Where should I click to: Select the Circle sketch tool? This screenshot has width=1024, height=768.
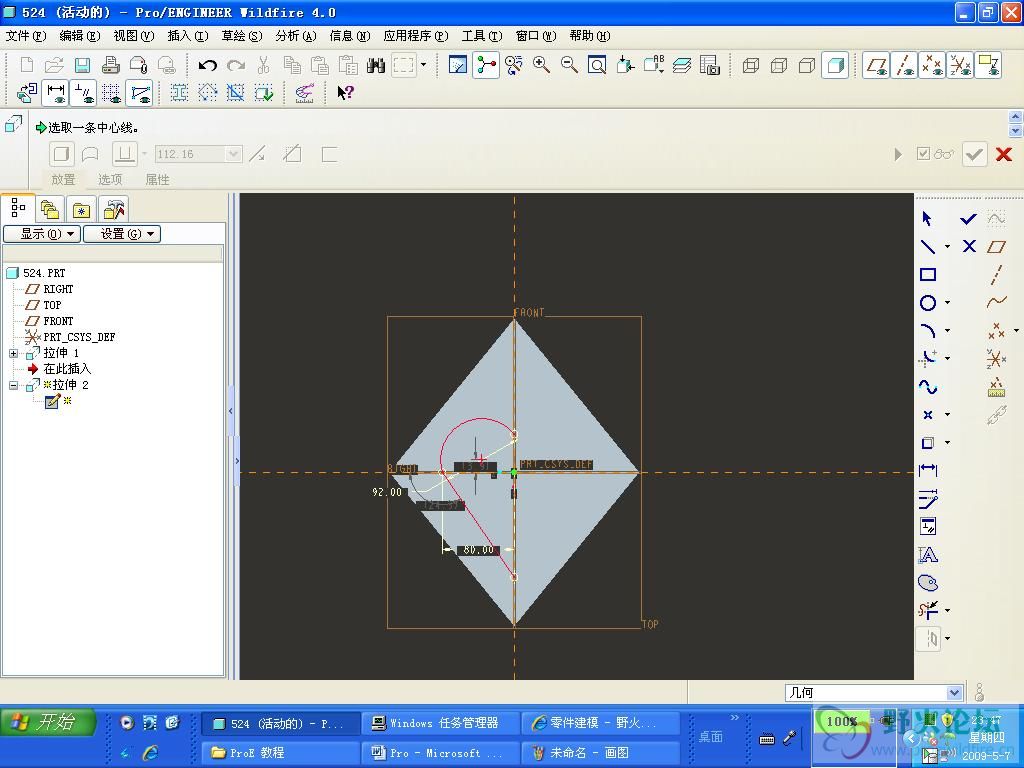(927, 302)
